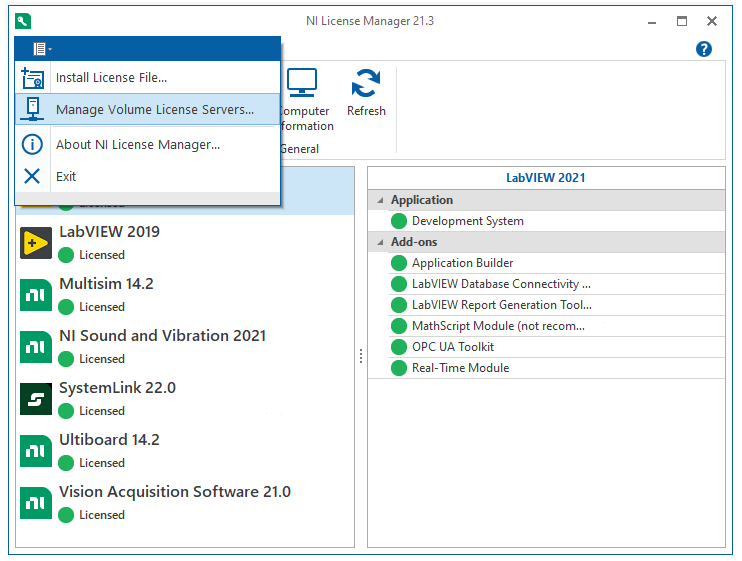The width and height of the screenshot is (742, 561).
Task: Choose Manage Volume License Servers menu entry
Action: 154,109
